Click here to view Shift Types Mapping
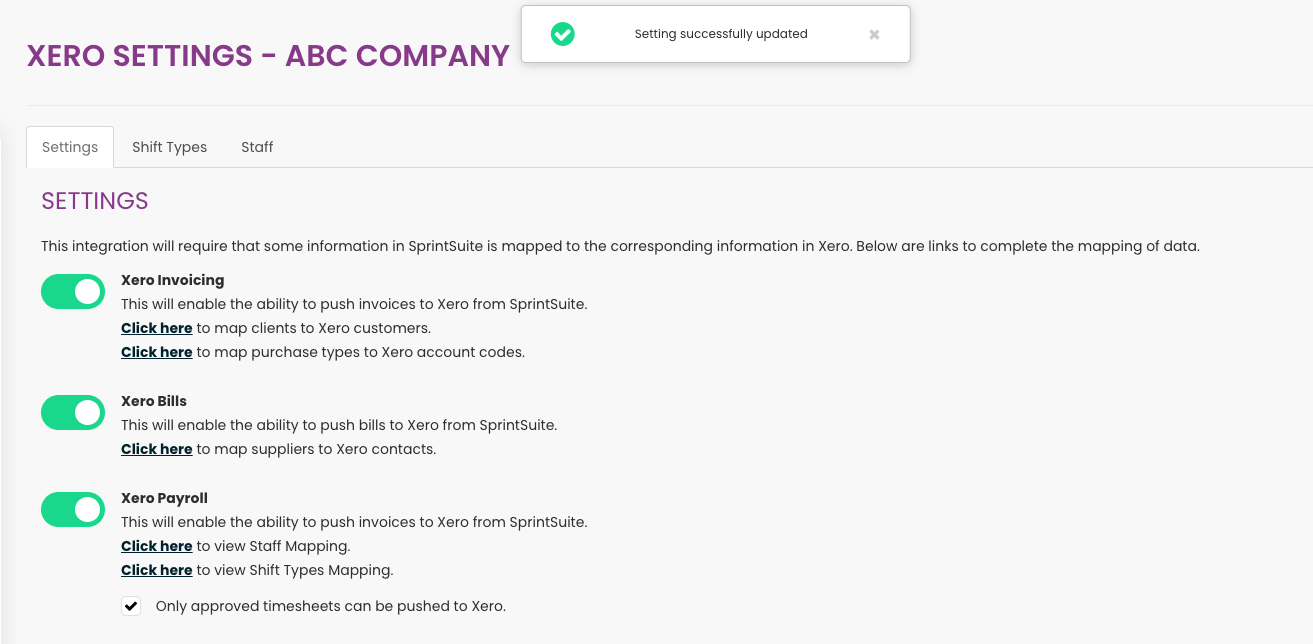The width and height of the screenshot is (1313, 644). [x=157, y=570]
